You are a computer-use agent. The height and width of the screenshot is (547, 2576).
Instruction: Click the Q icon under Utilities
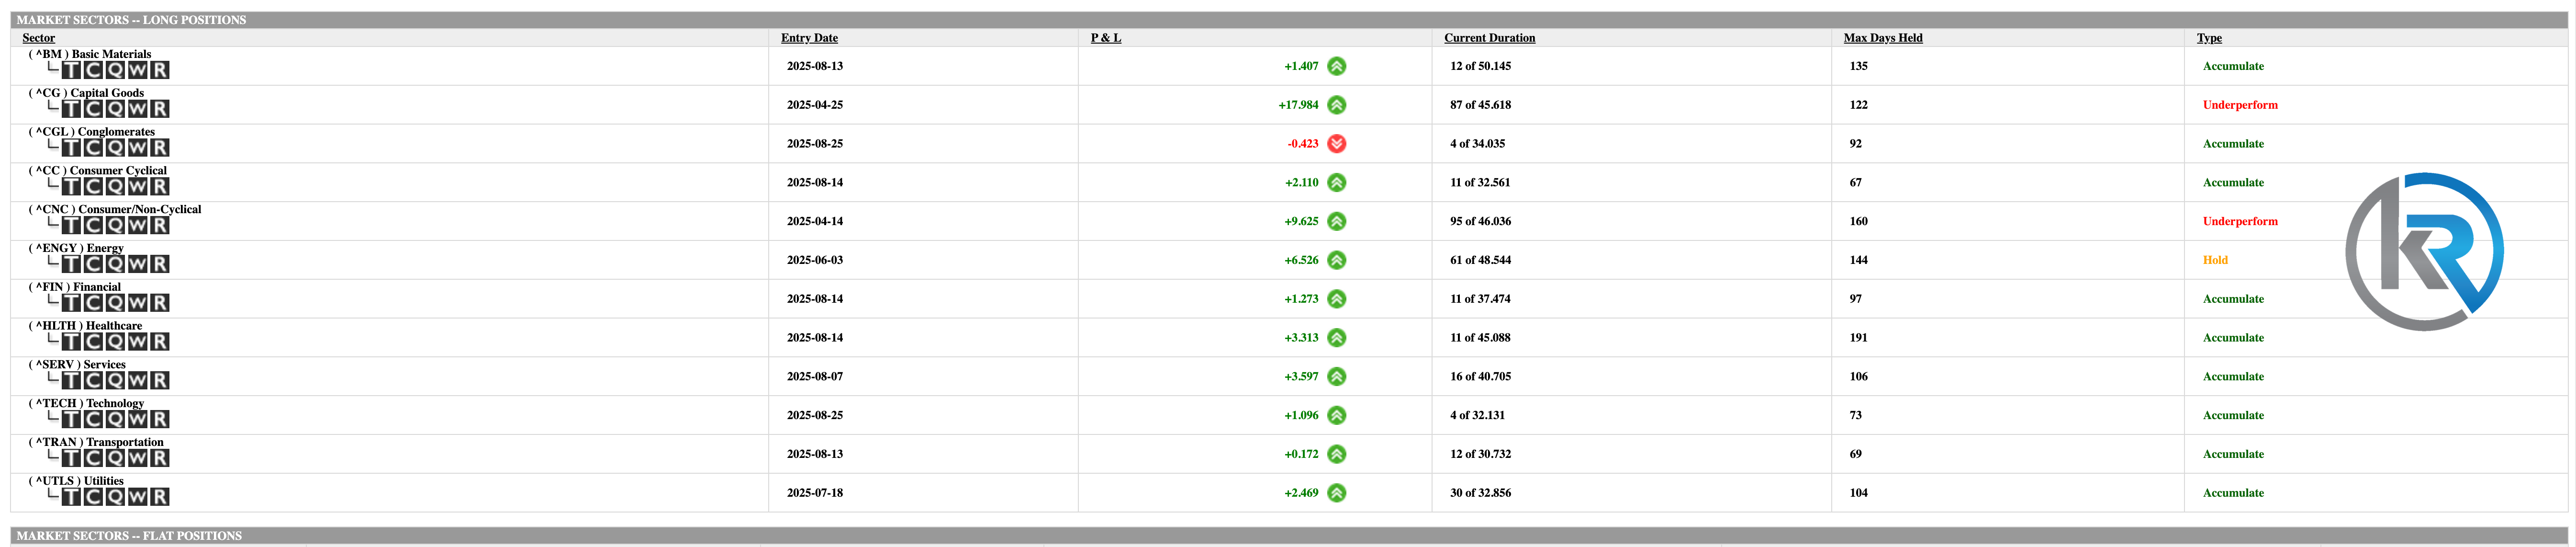[x=116, y=497]
